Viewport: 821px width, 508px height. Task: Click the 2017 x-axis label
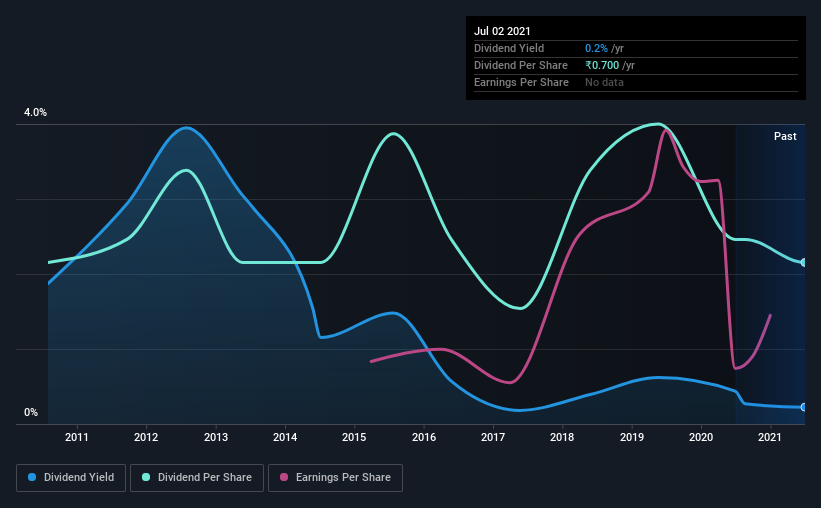click(x=493, y=437)
